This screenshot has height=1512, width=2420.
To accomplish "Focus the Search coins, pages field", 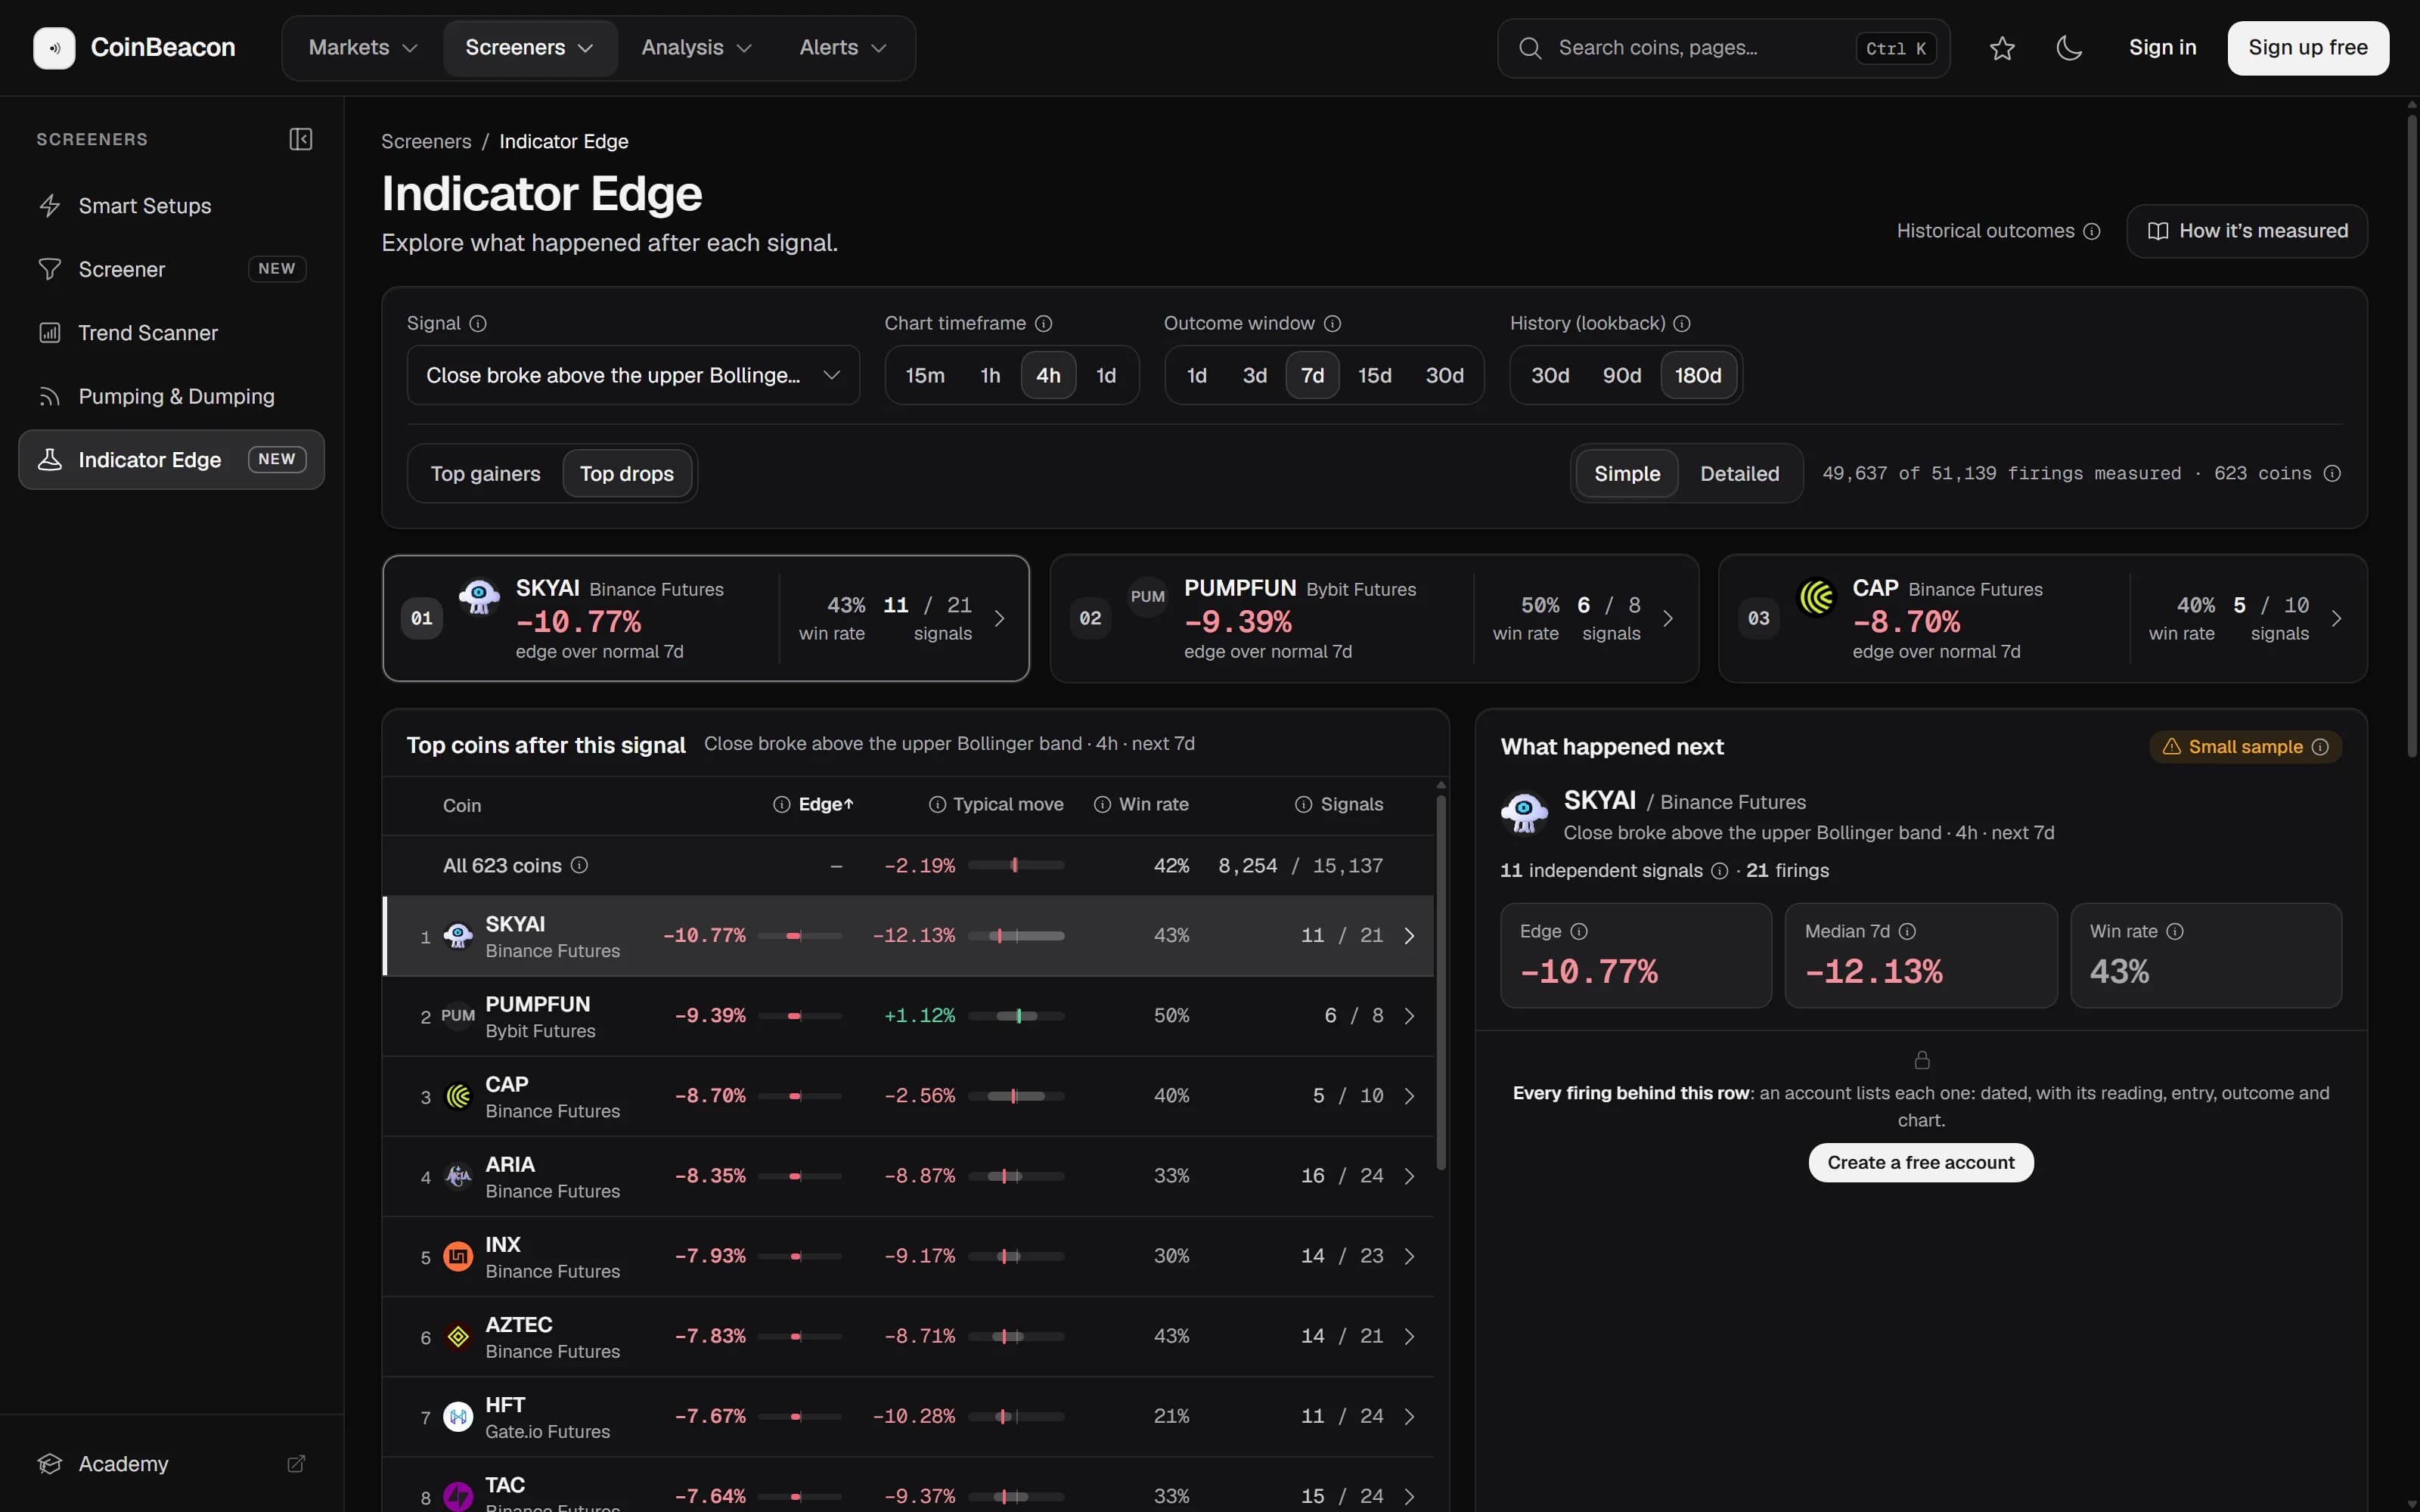I will point(1723,48).
